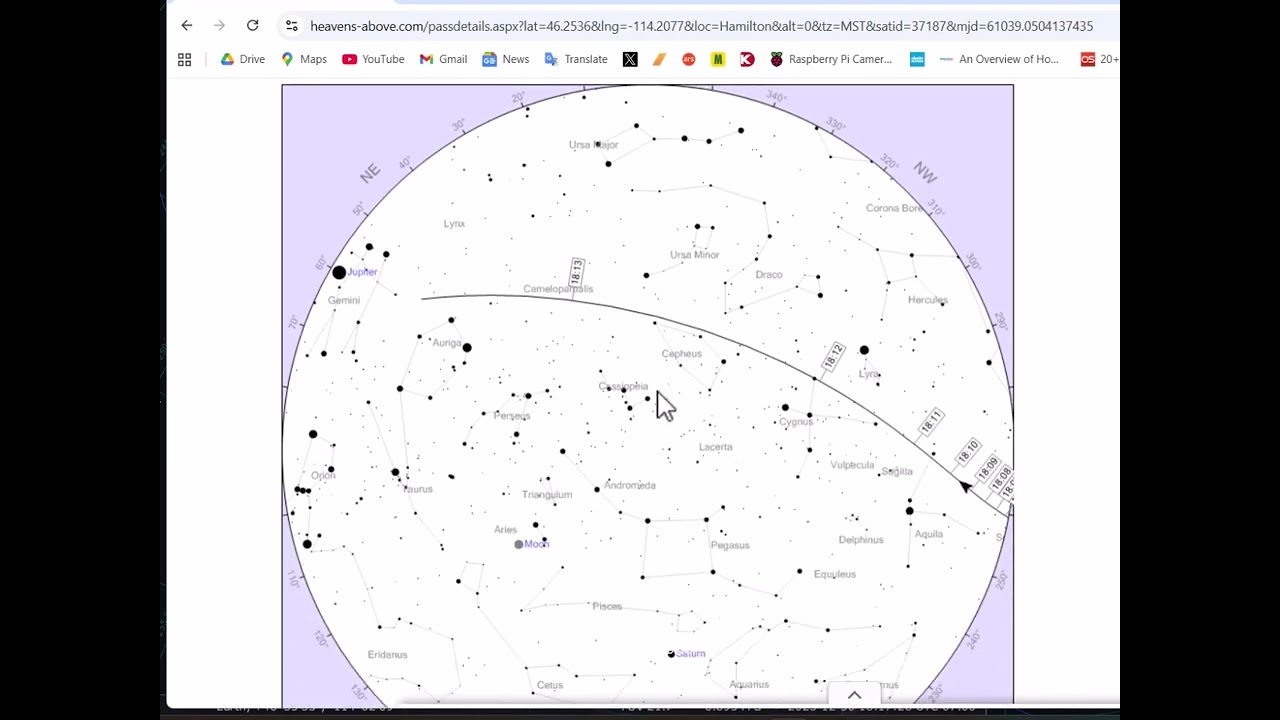Open the Raspberry Pi Camera bookmark
Viewport: 1280px width, 720px height.
point(830,60)
